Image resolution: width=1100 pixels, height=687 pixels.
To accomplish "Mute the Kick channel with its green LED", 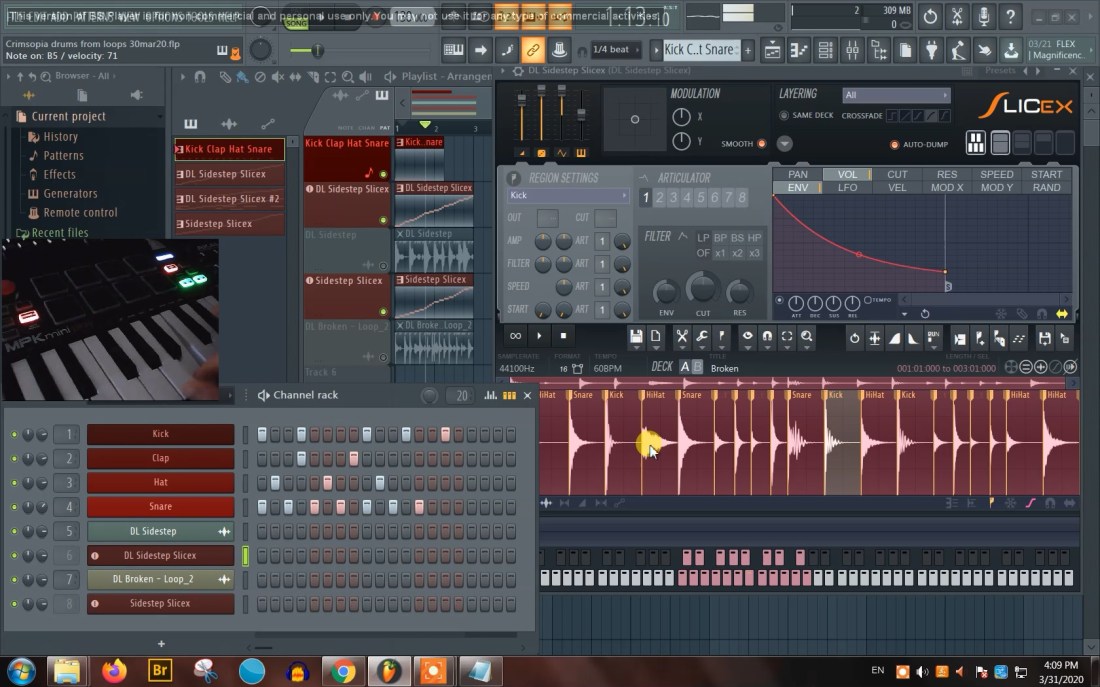I will [14, 434].
